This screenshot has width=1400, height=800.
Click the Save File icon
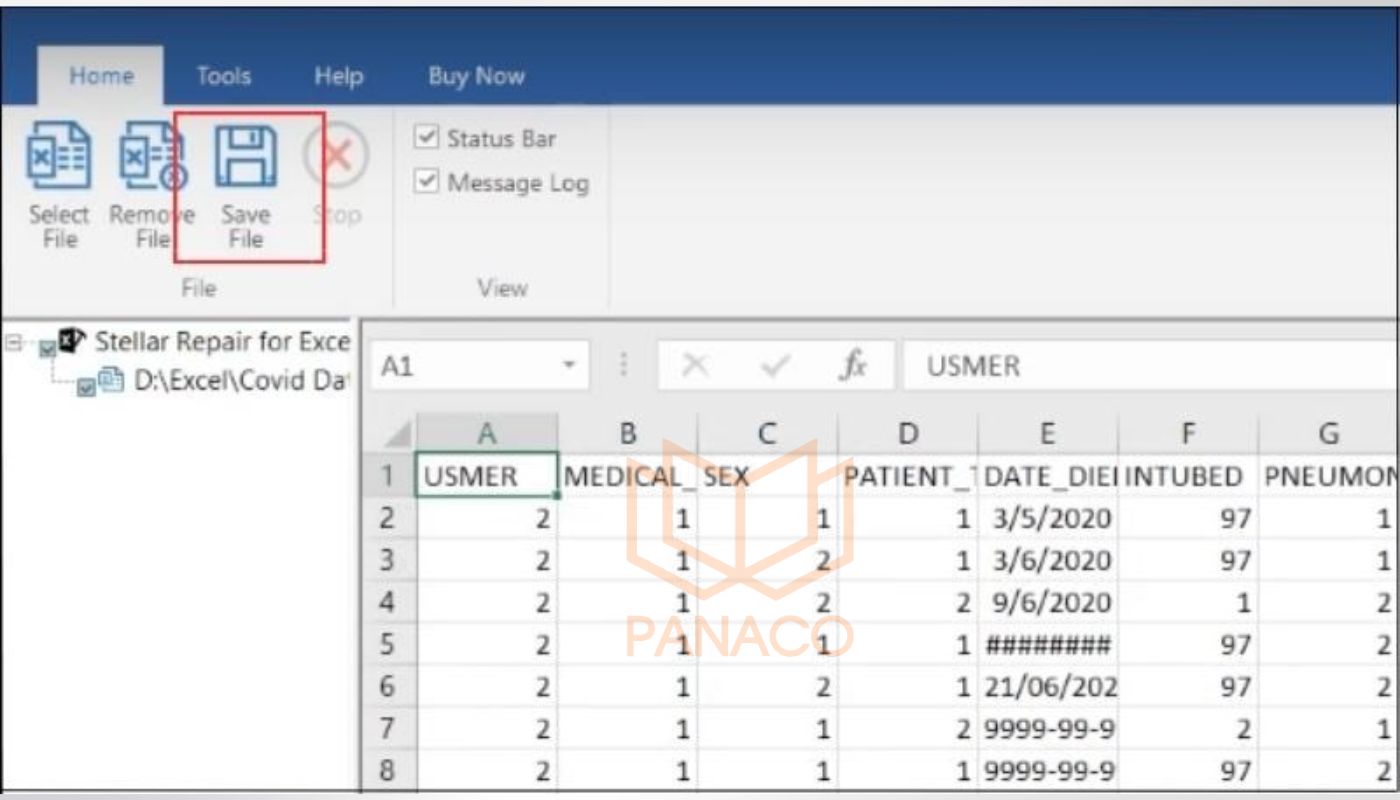(x=246, y=157)
